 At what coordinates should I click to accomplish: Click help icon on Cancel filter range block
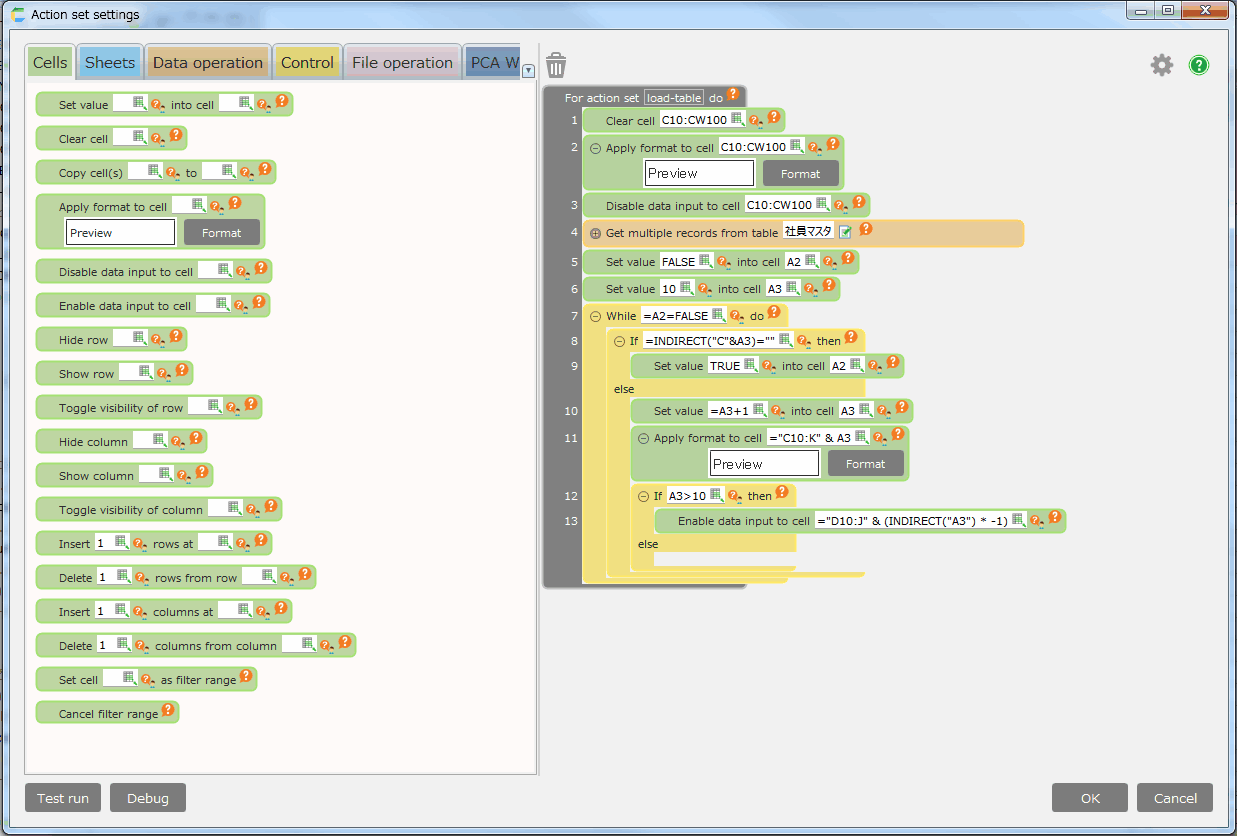coord(168,711)
